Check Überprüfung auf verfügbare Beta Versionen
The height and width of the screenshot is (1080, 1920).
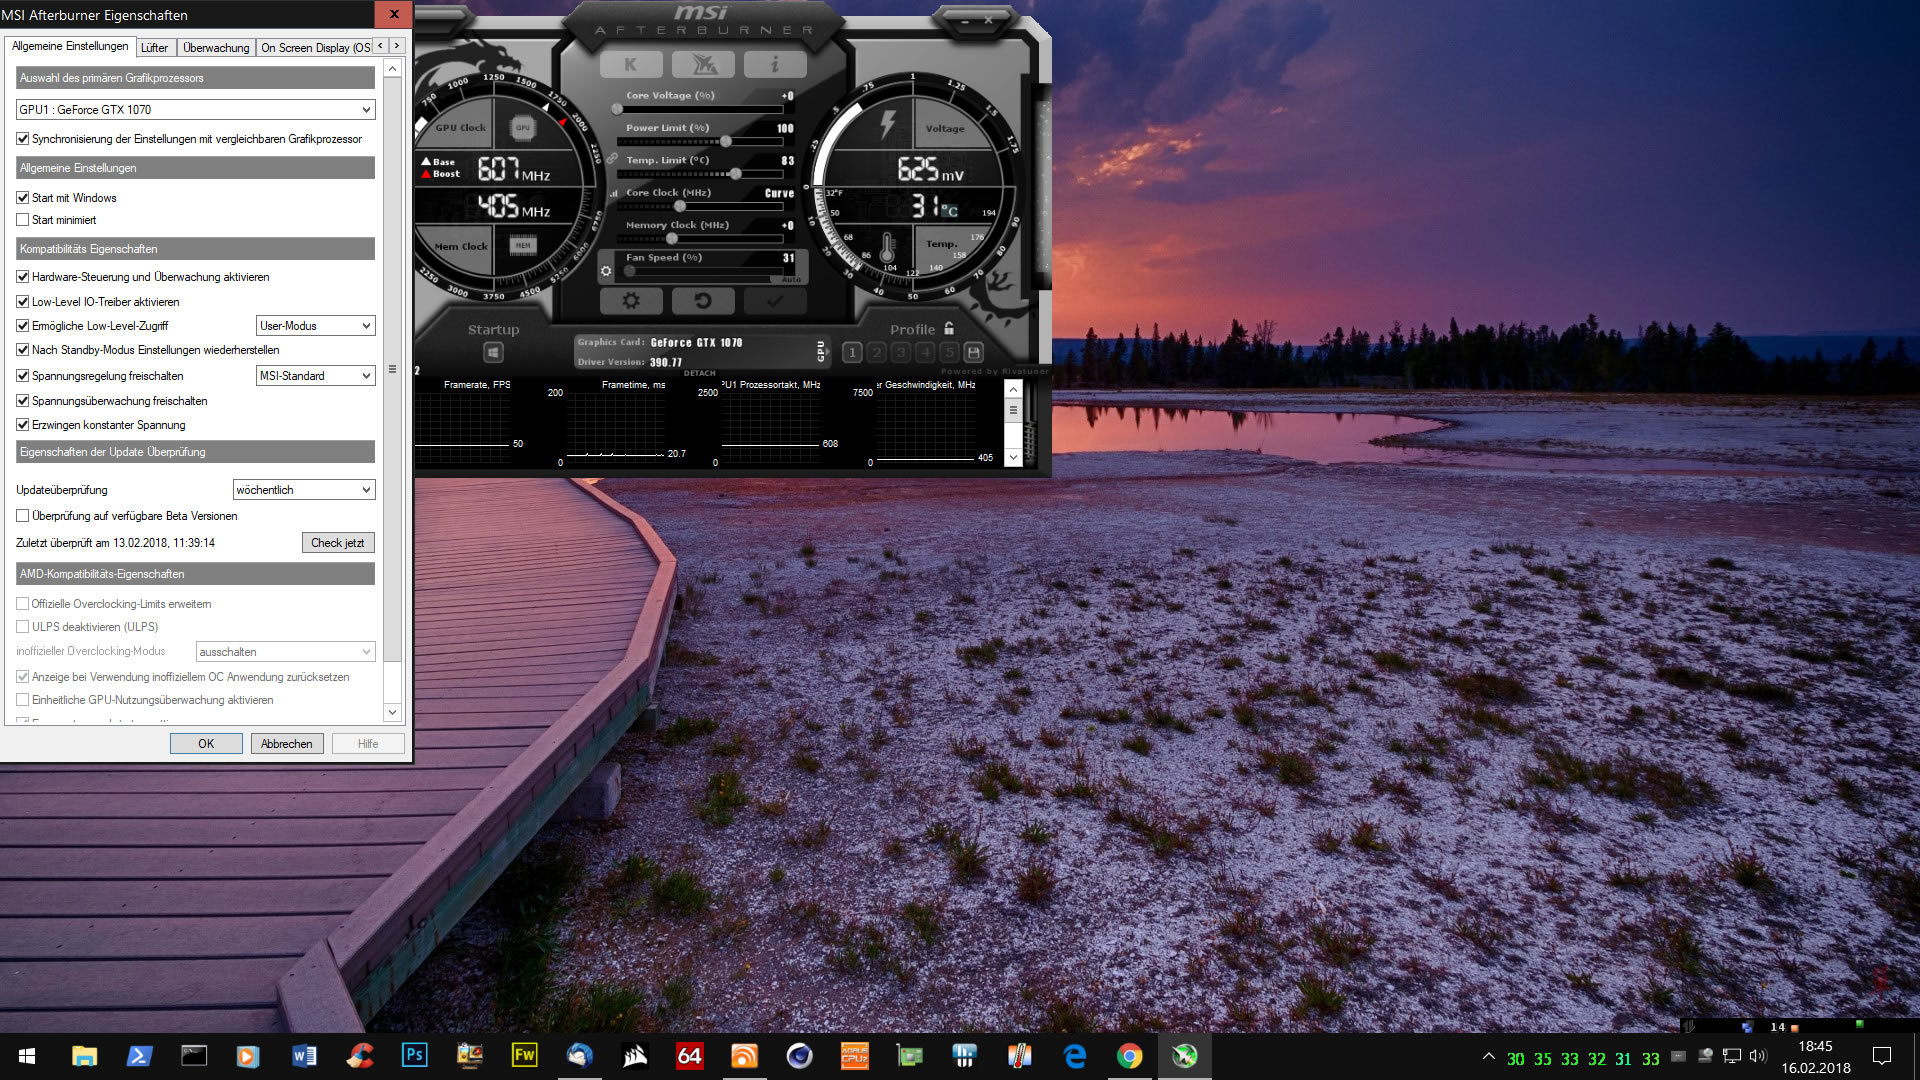(x=23, y=516)
